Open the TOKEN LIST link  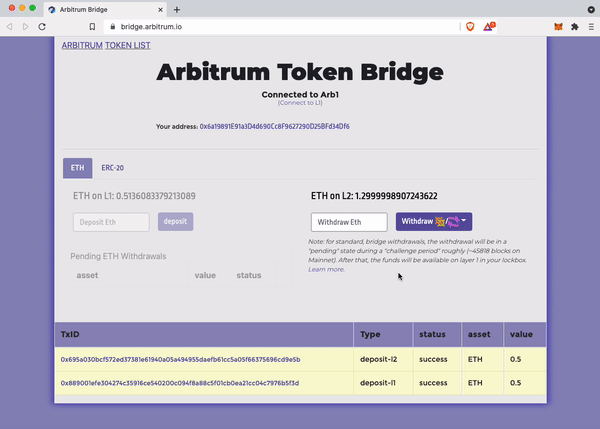[x=128, y=46]
